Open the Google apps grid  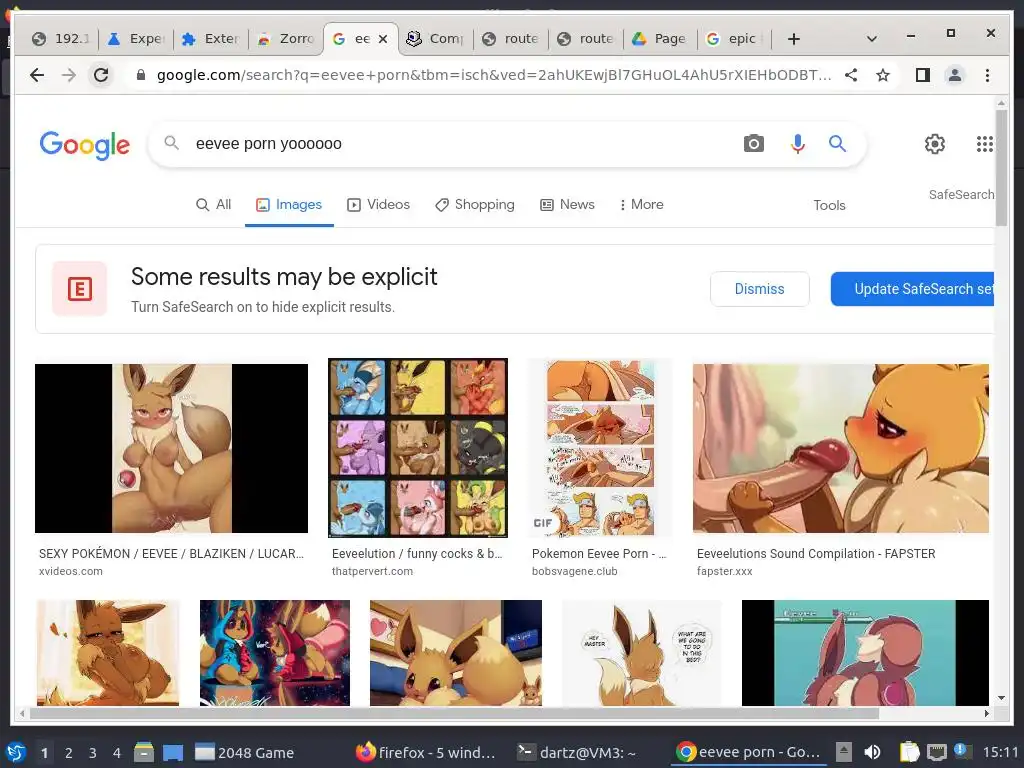tap(984, 144)
